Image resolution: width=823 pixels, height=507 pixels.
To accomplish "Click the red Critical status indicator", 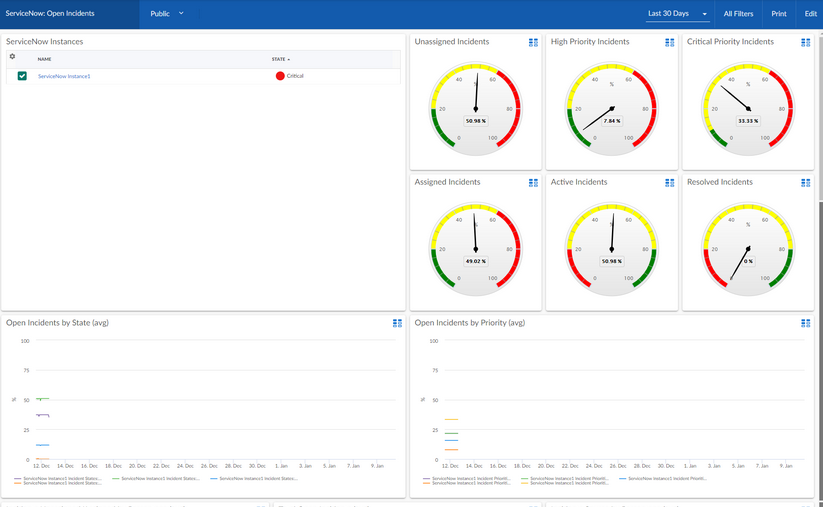I will click(x=280, y=76).
